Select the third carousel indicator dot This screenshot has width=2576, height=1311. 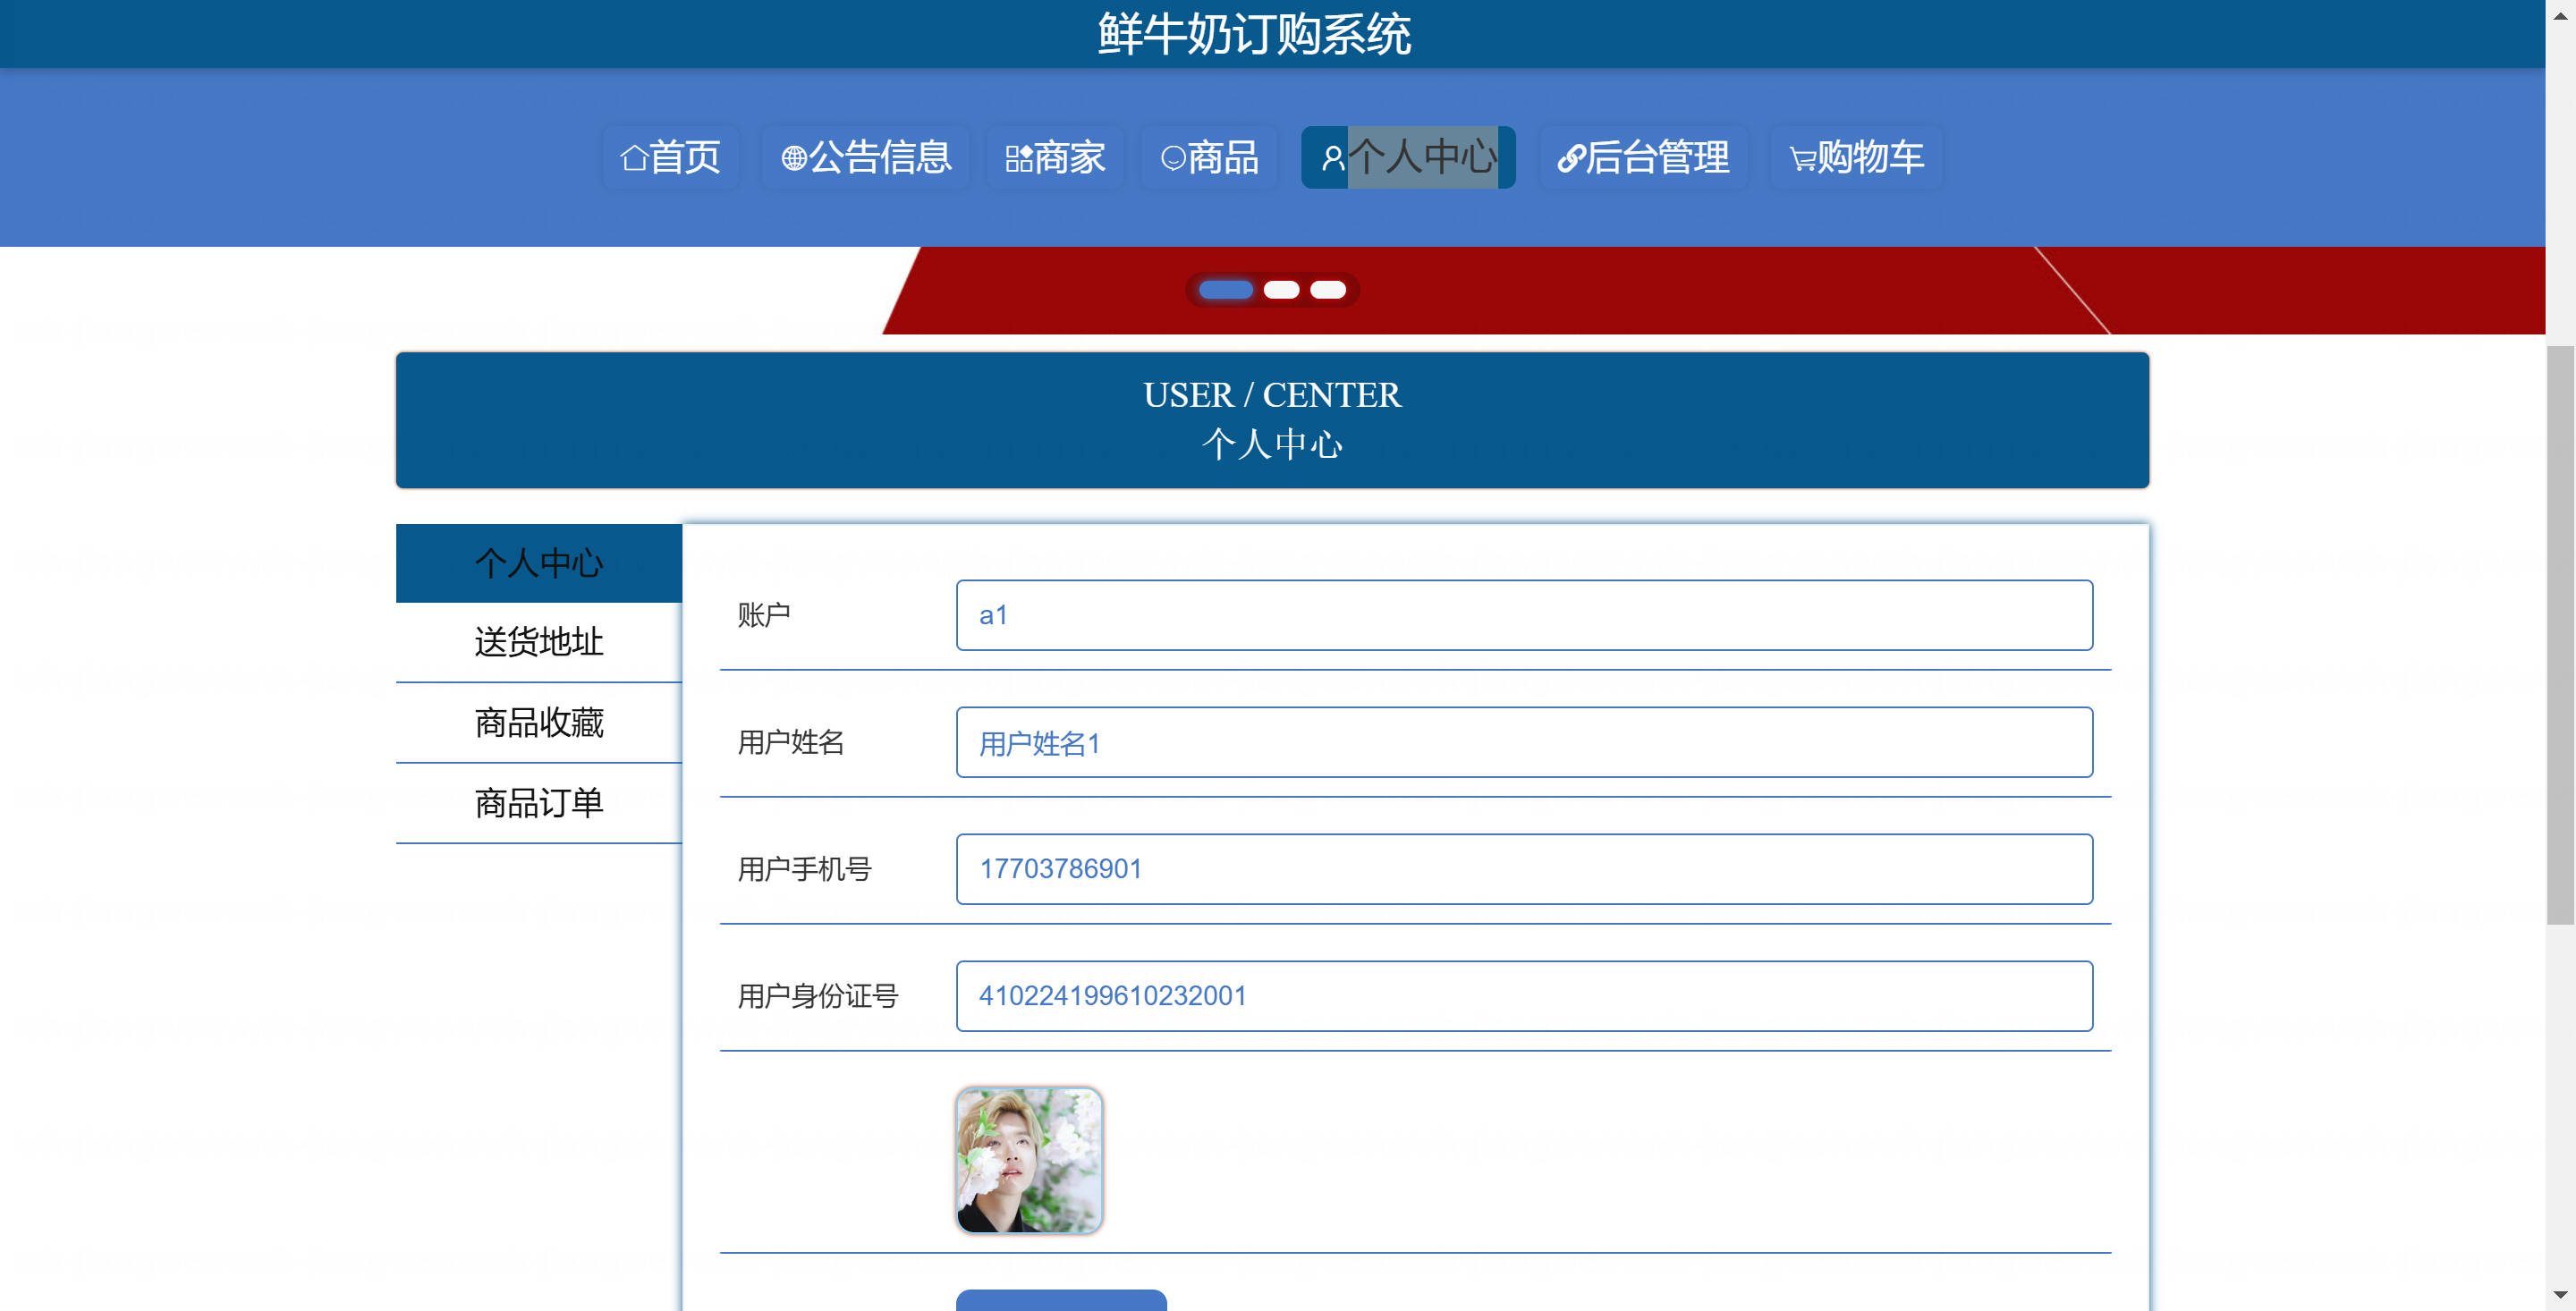point(1328,290)
